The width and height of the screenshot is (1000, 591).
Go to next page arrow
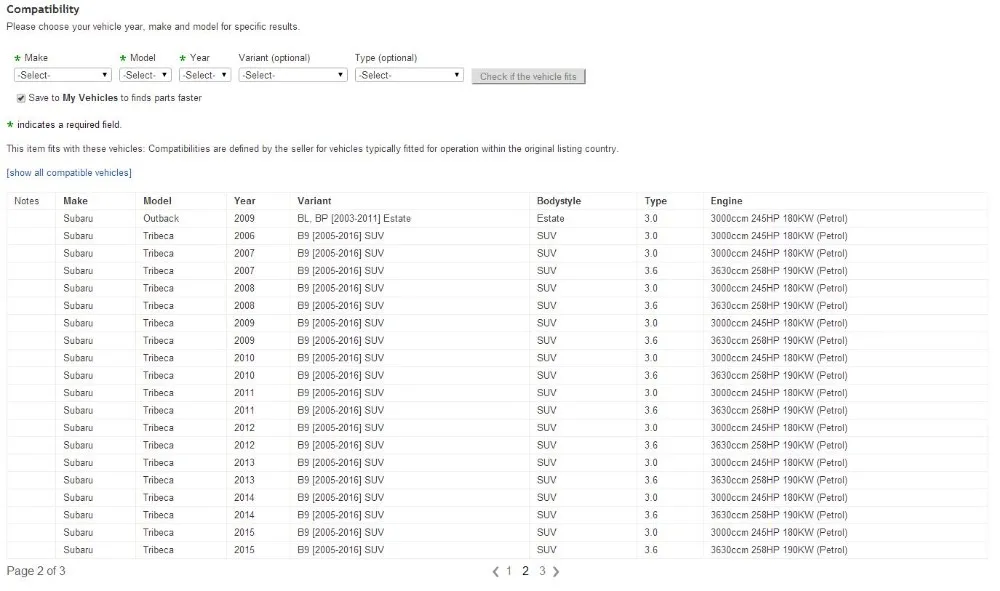[555, 572]
